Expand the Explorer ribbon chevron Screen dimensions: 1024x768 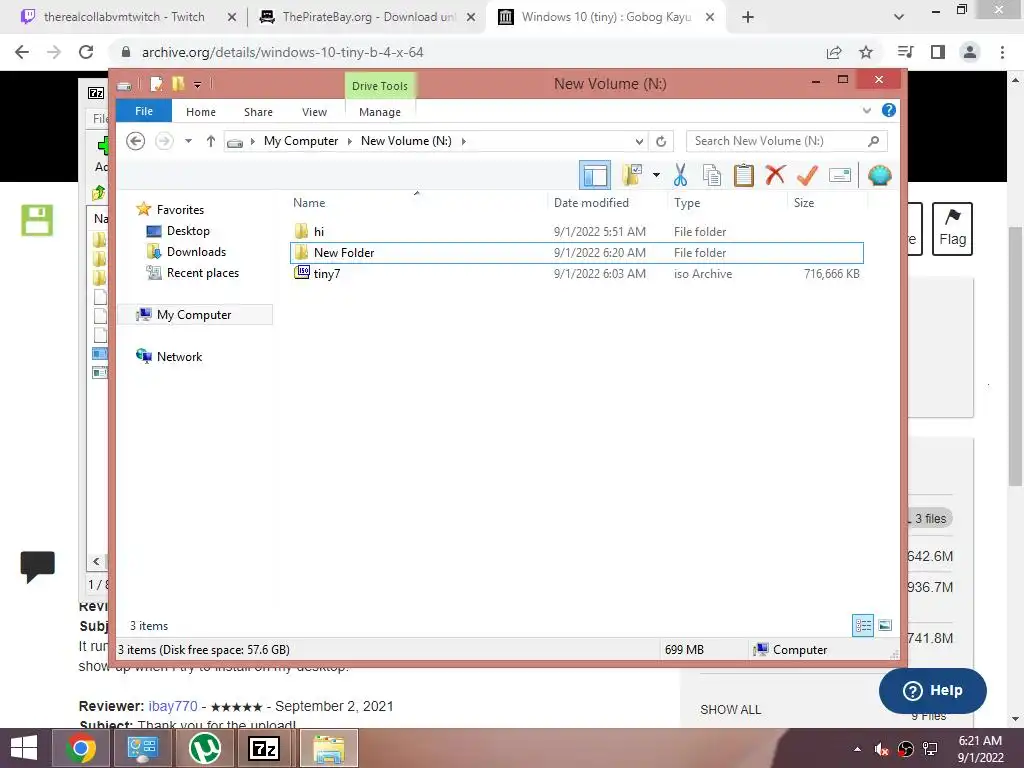click(867, 110)
